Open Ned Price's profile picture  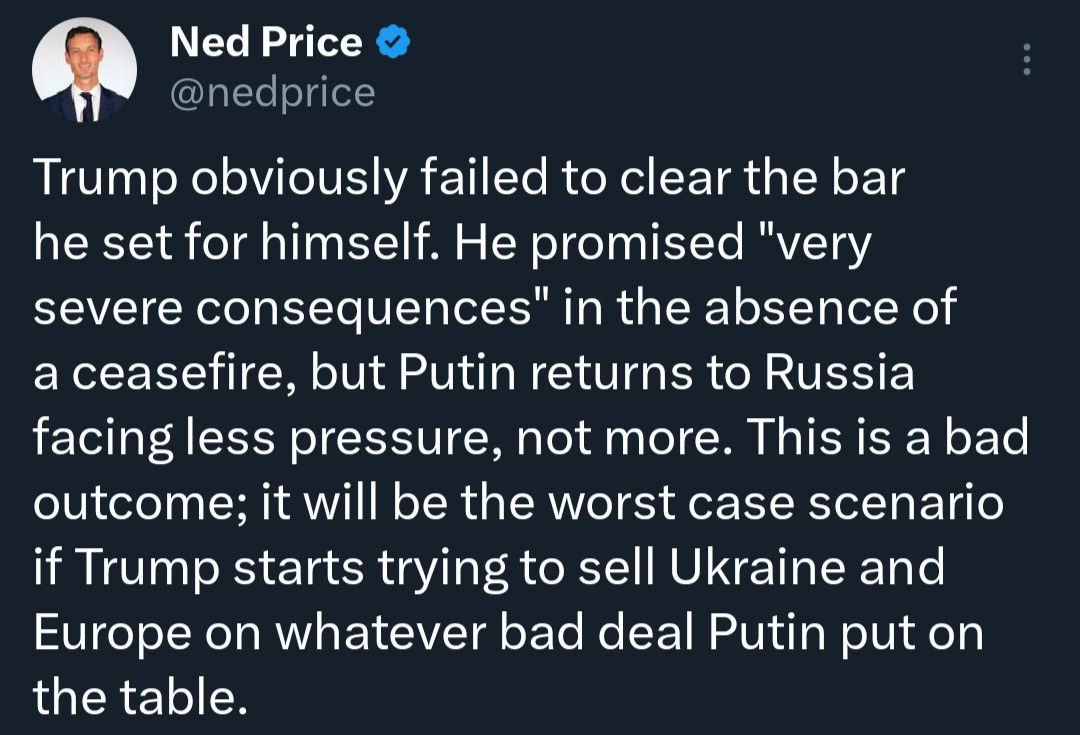[84, 70]
